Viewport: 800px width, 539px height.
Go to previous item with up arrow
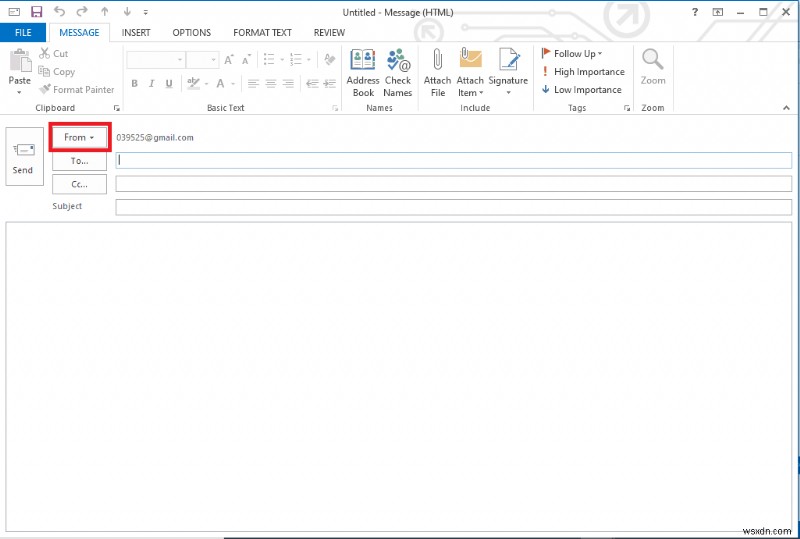coord(105,11)
